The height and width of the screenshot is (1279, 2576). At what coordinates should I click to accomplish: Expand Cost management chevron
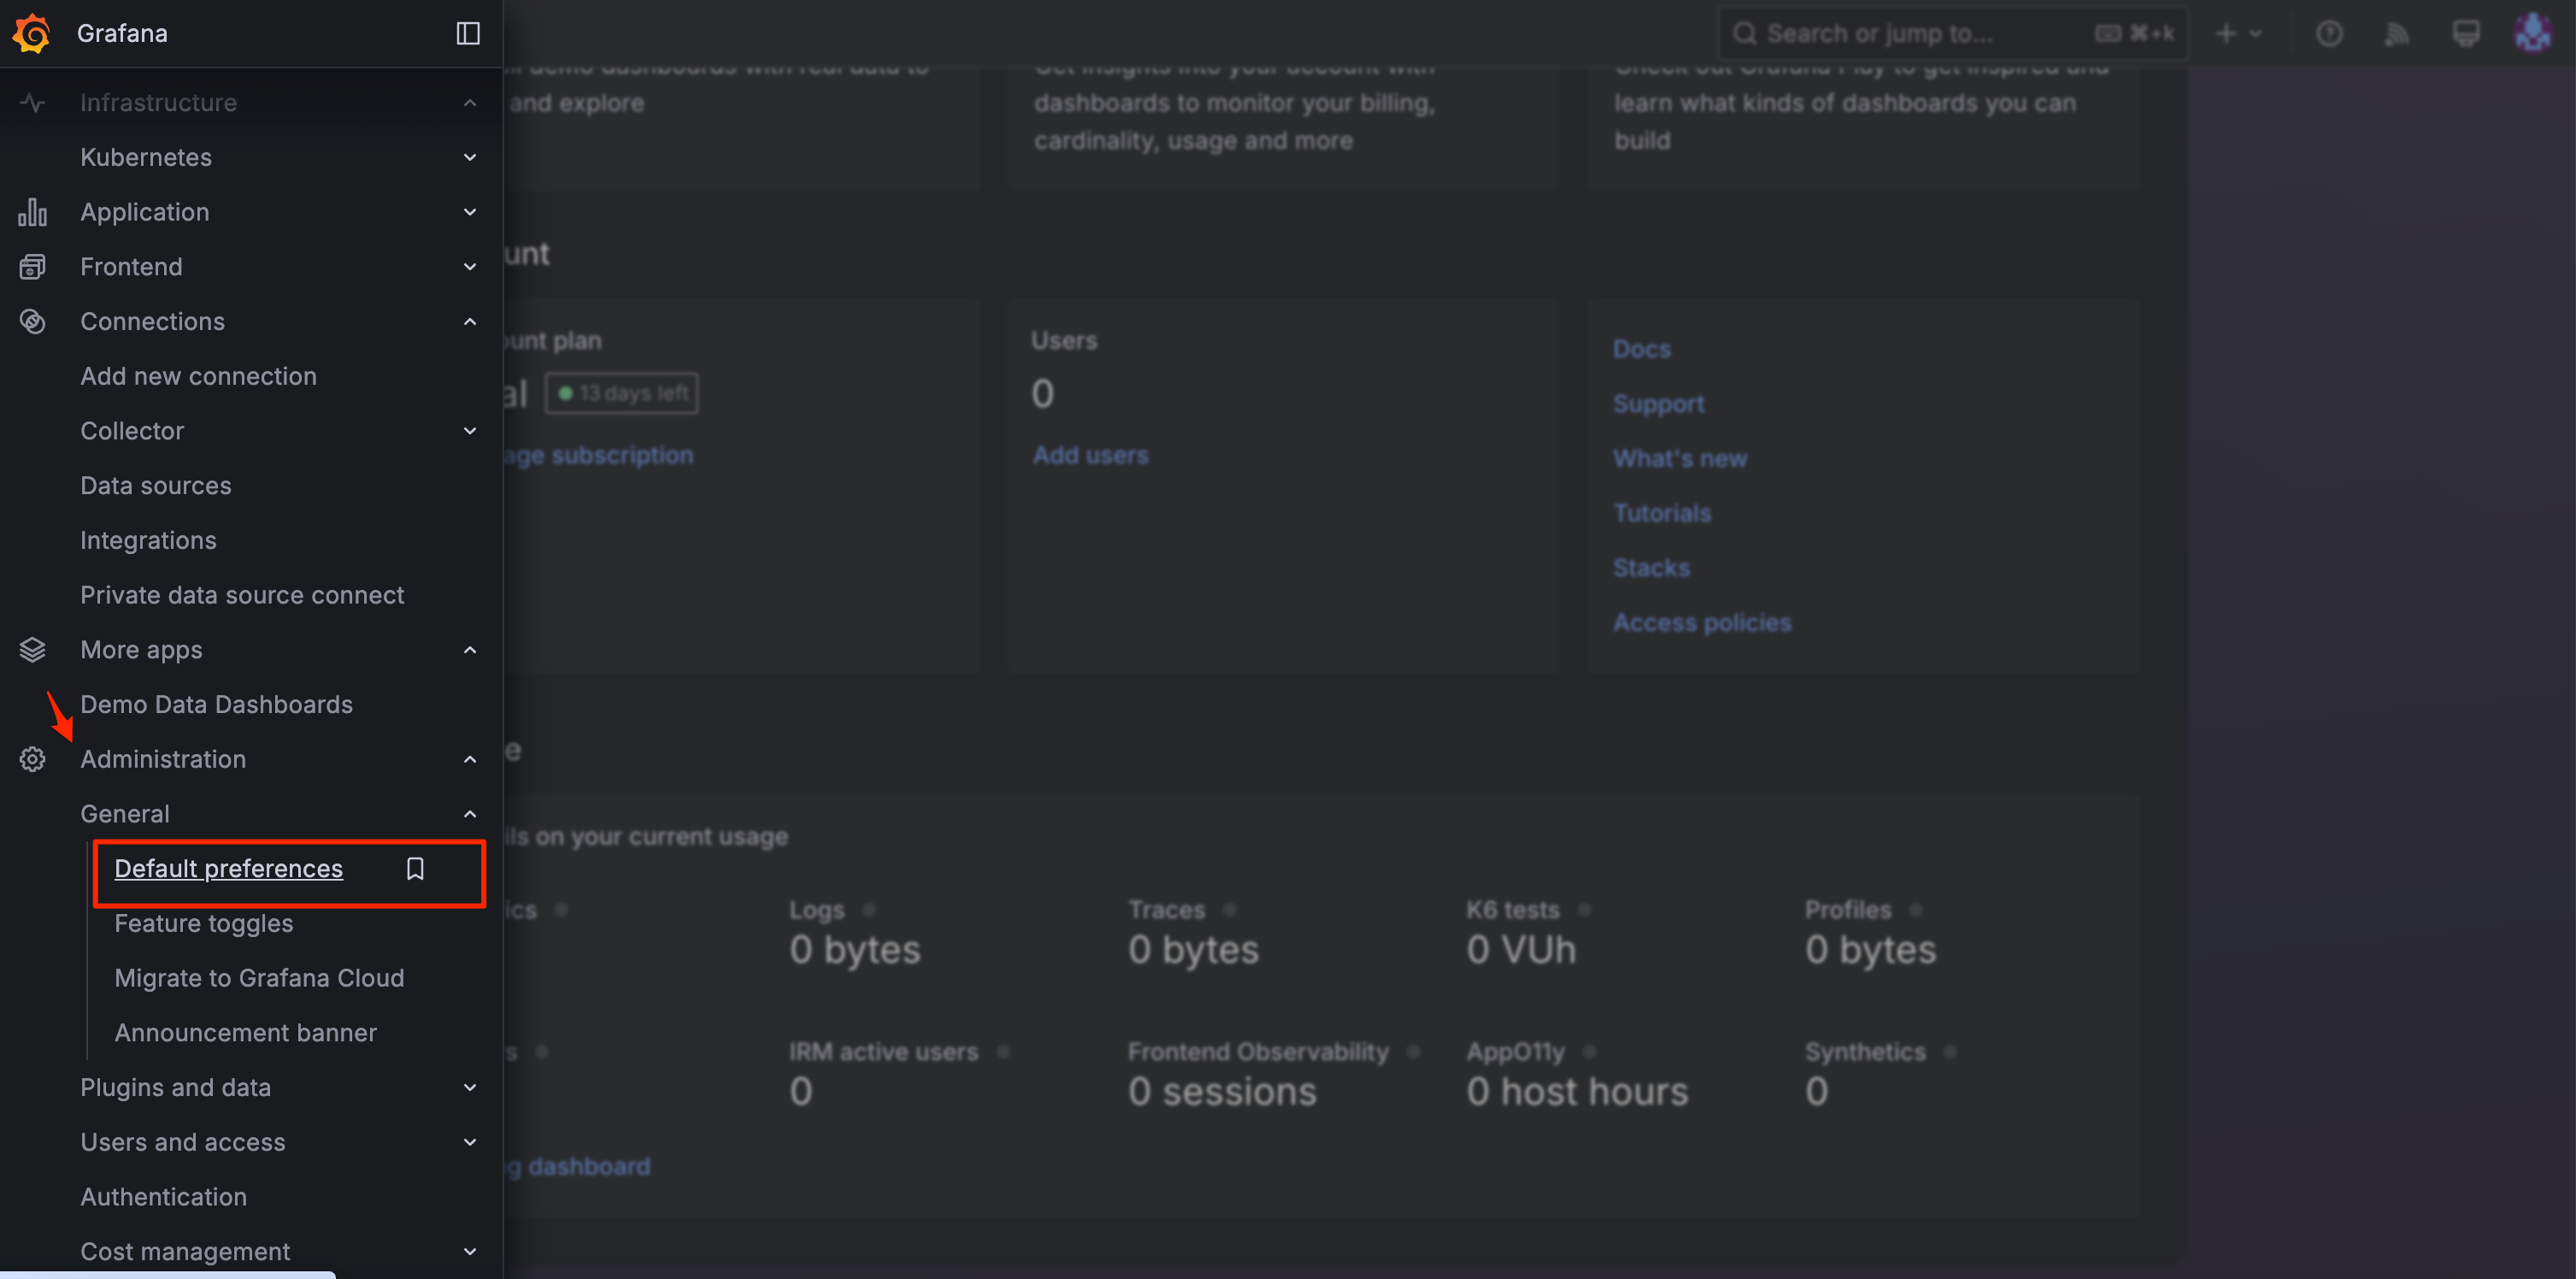470,1252
